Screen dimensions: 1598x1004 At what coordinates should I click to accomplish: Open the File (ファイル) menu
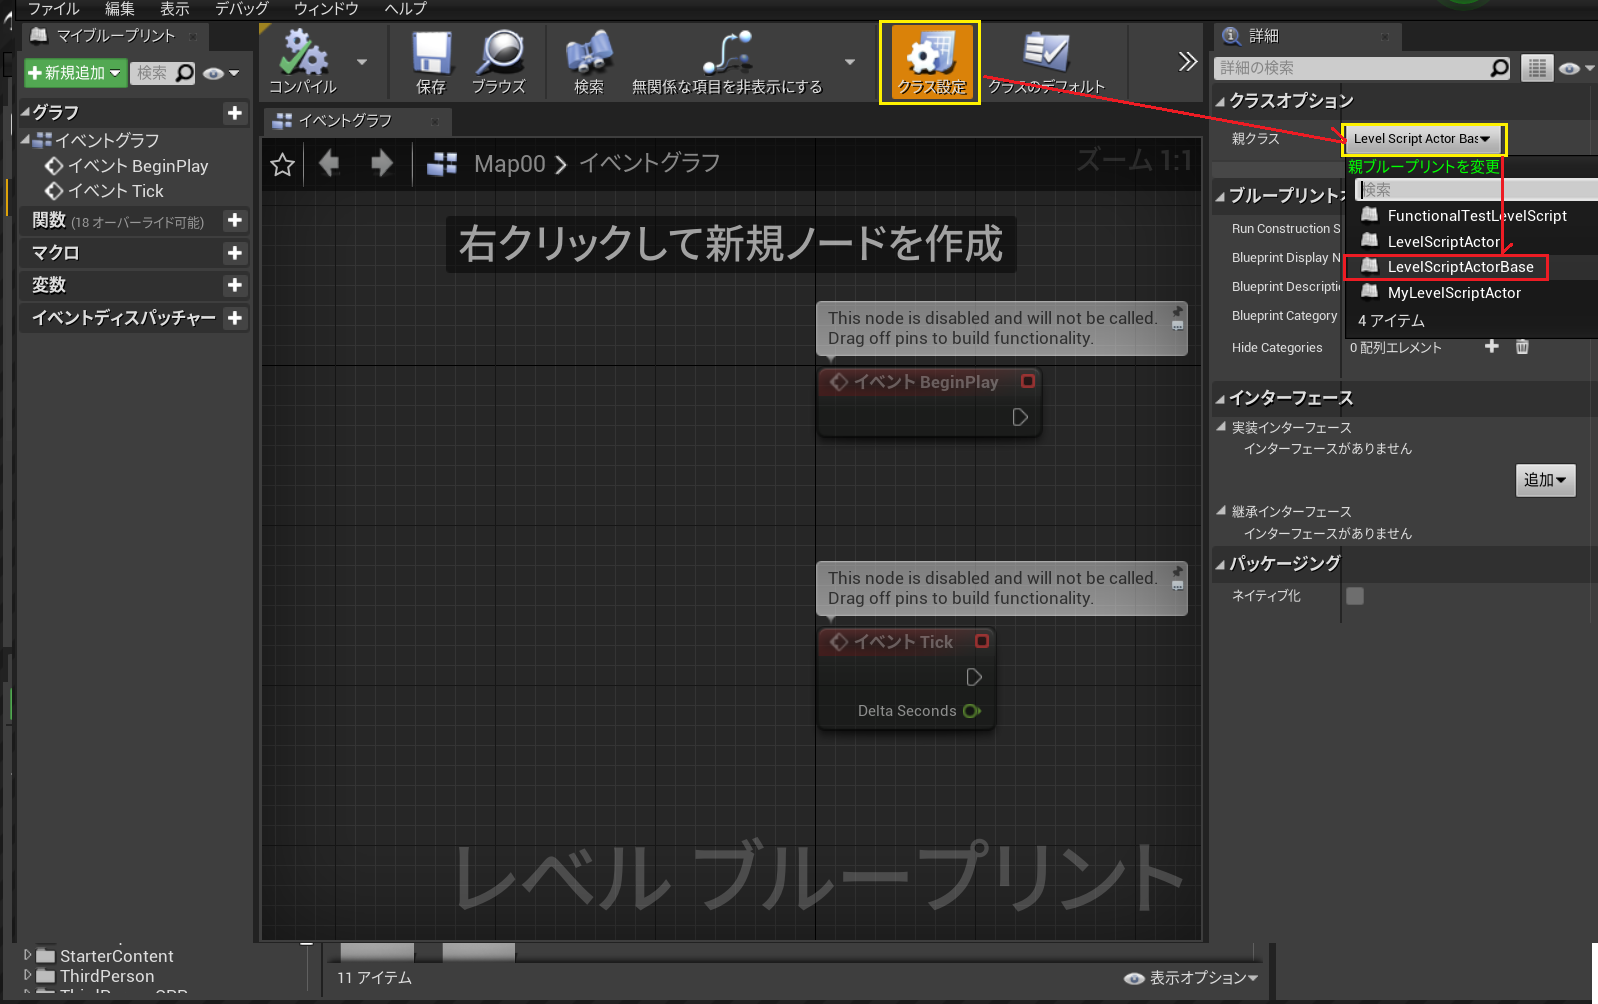click(53, 9)
